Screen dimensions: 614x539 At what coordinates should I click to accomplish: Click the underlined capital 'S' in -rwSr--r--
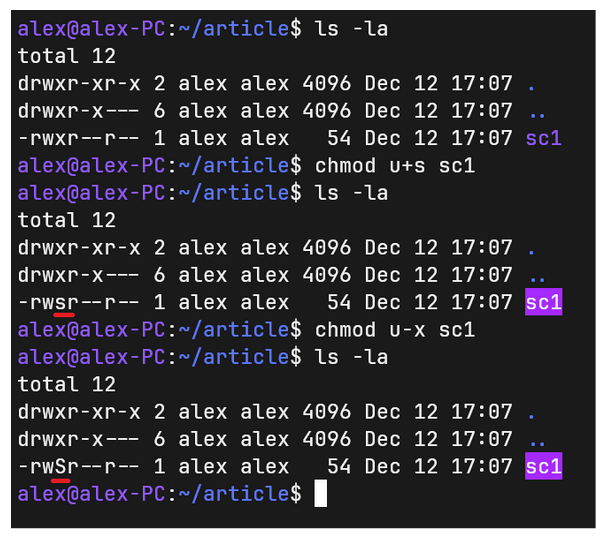click(x=60, y=466)
